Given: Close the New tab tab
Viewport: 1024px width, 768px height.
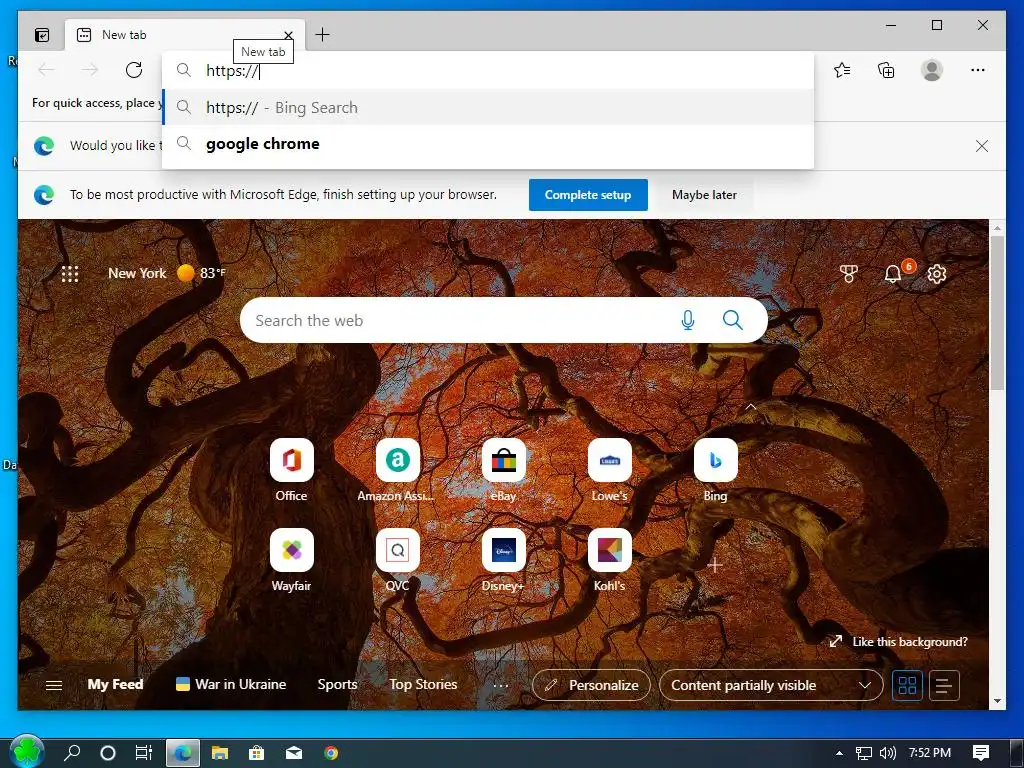Looking at the screenshot, I should [x=288, y=35].
